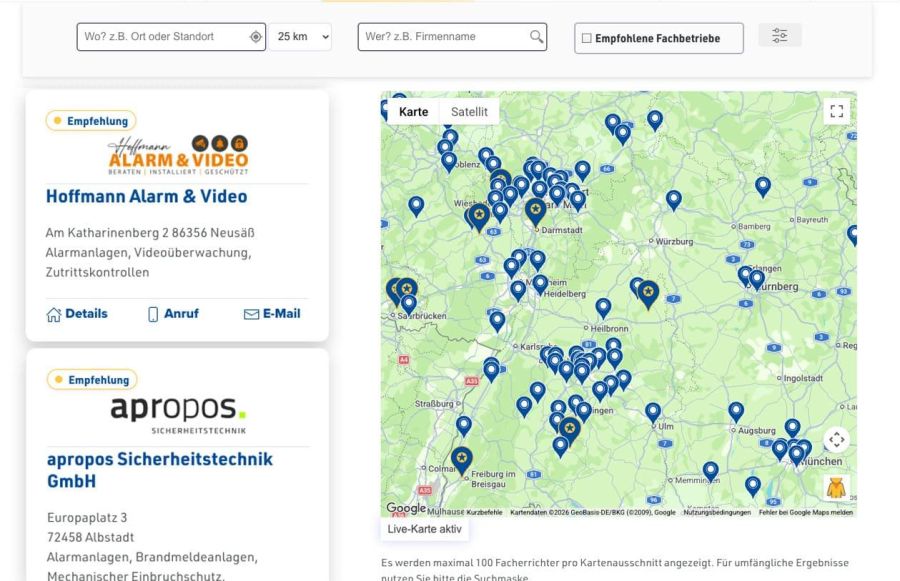Enable Empfohlene Fachbetriebe checkbox
Image resolution: width=900 pixels, height=581 pixels.
tap(587, 38)
